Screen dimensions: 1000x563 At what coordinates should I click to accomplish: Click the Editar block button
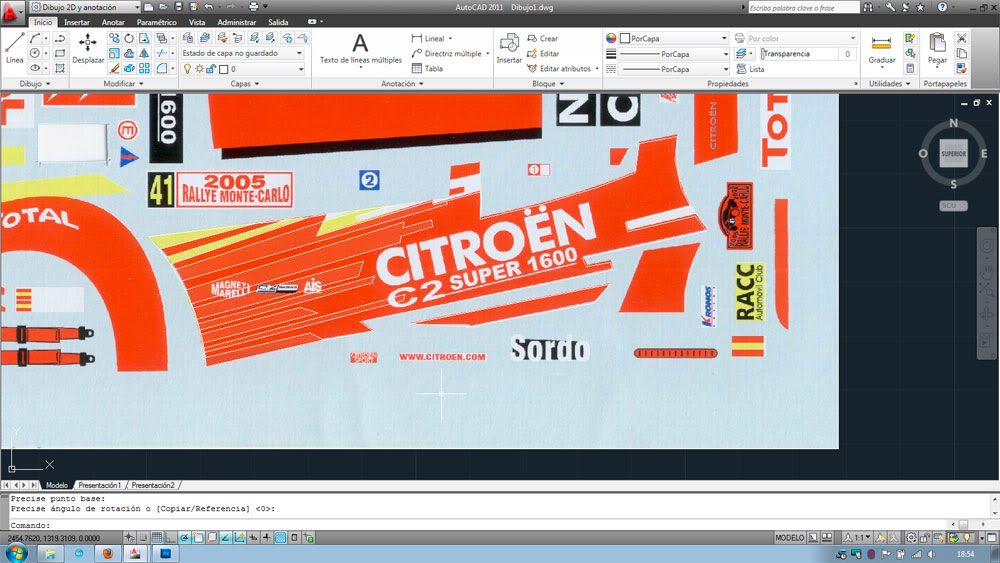(543, 54)
